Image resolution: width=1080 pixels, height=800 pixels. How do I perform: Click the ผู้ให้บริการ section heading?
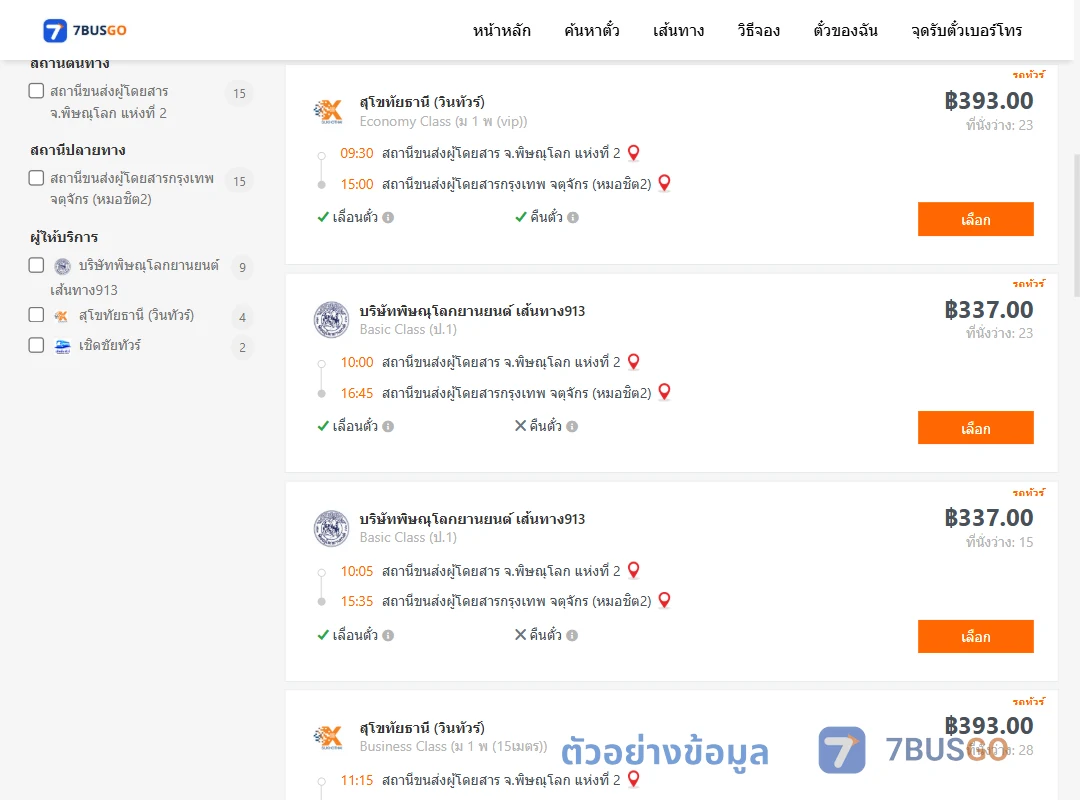click(x=64, y=237)
